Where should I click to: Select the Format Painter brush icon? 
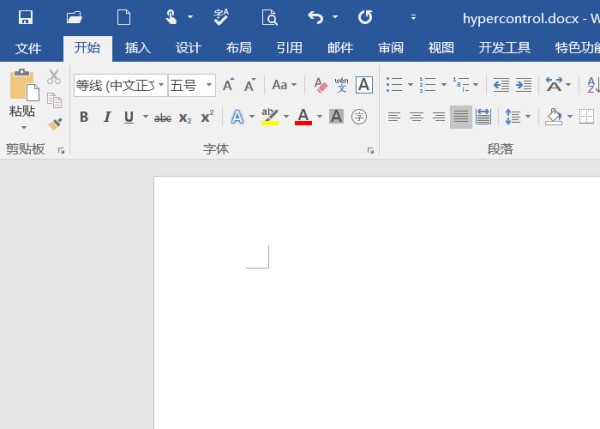[55, 123]
